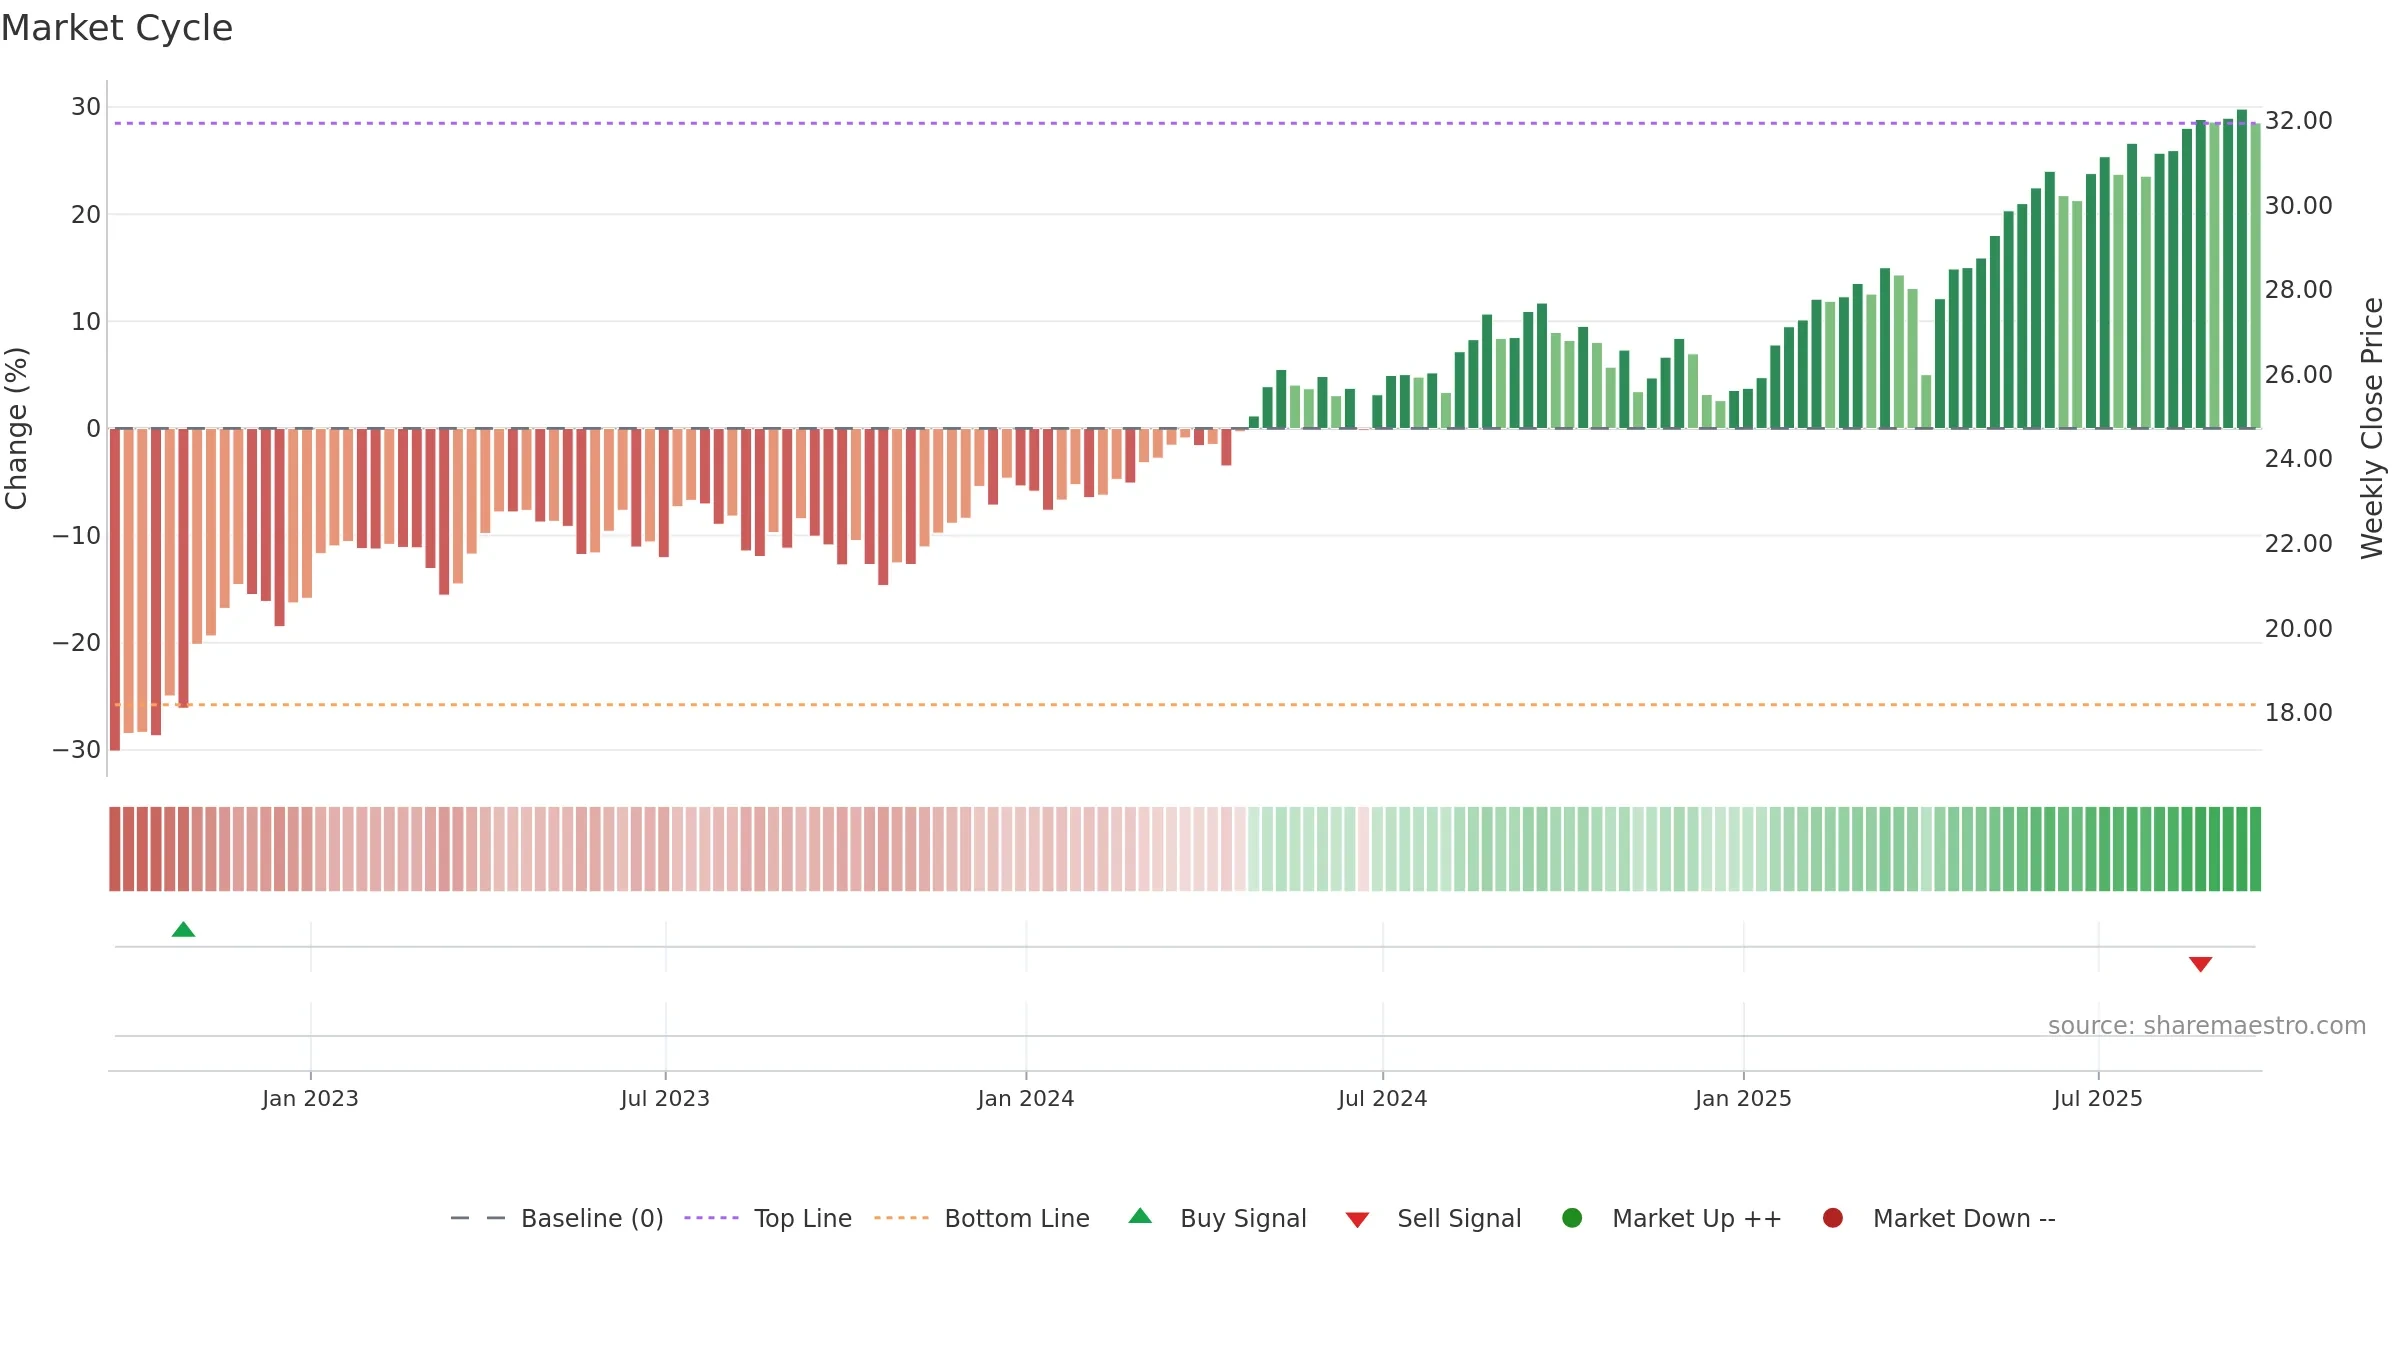This screenshot has width=2400, height=1350.
Task: Click the Jul 2023 axis label
Action: pos(665,1098)
